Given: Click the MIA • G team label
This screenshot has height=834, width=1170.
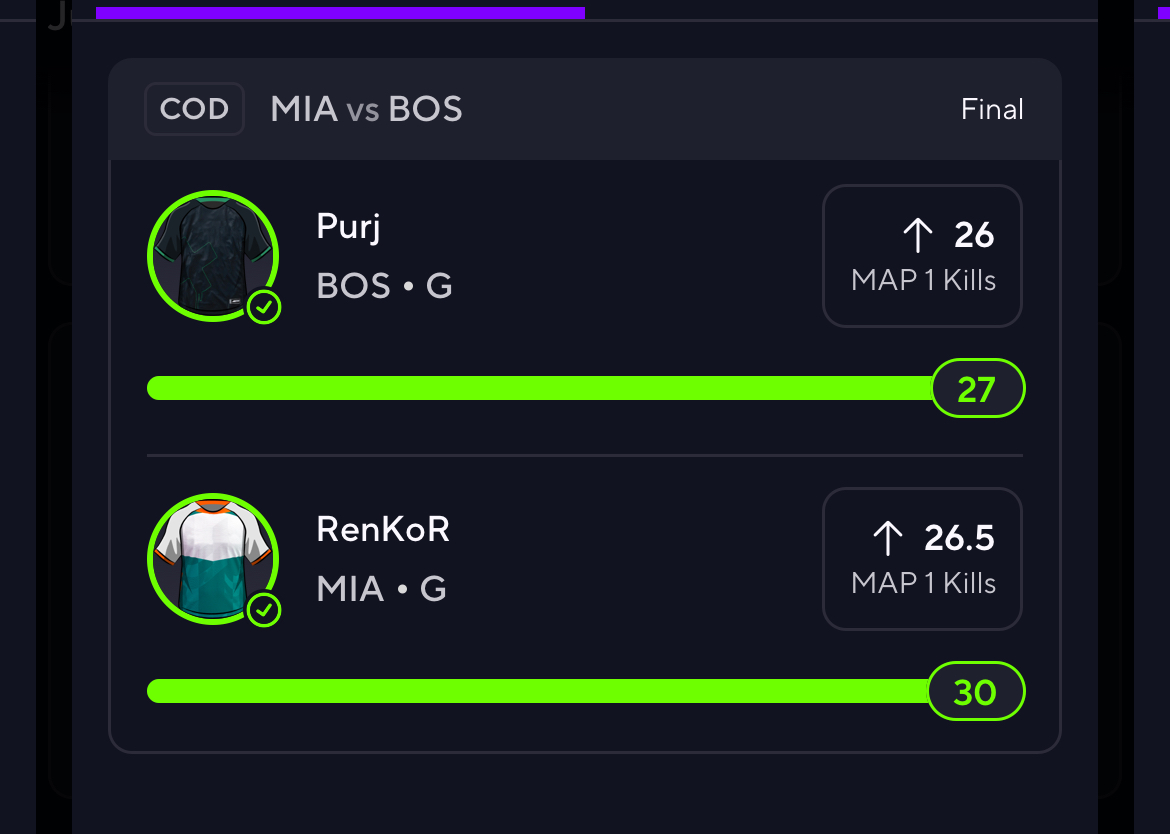Looking at the screenshot, I should pos(381,589).
